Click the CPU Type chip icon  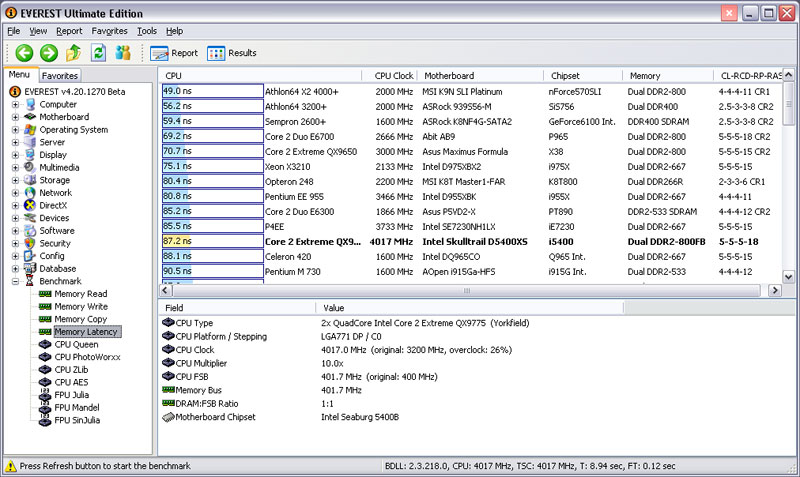pos(168,322)
